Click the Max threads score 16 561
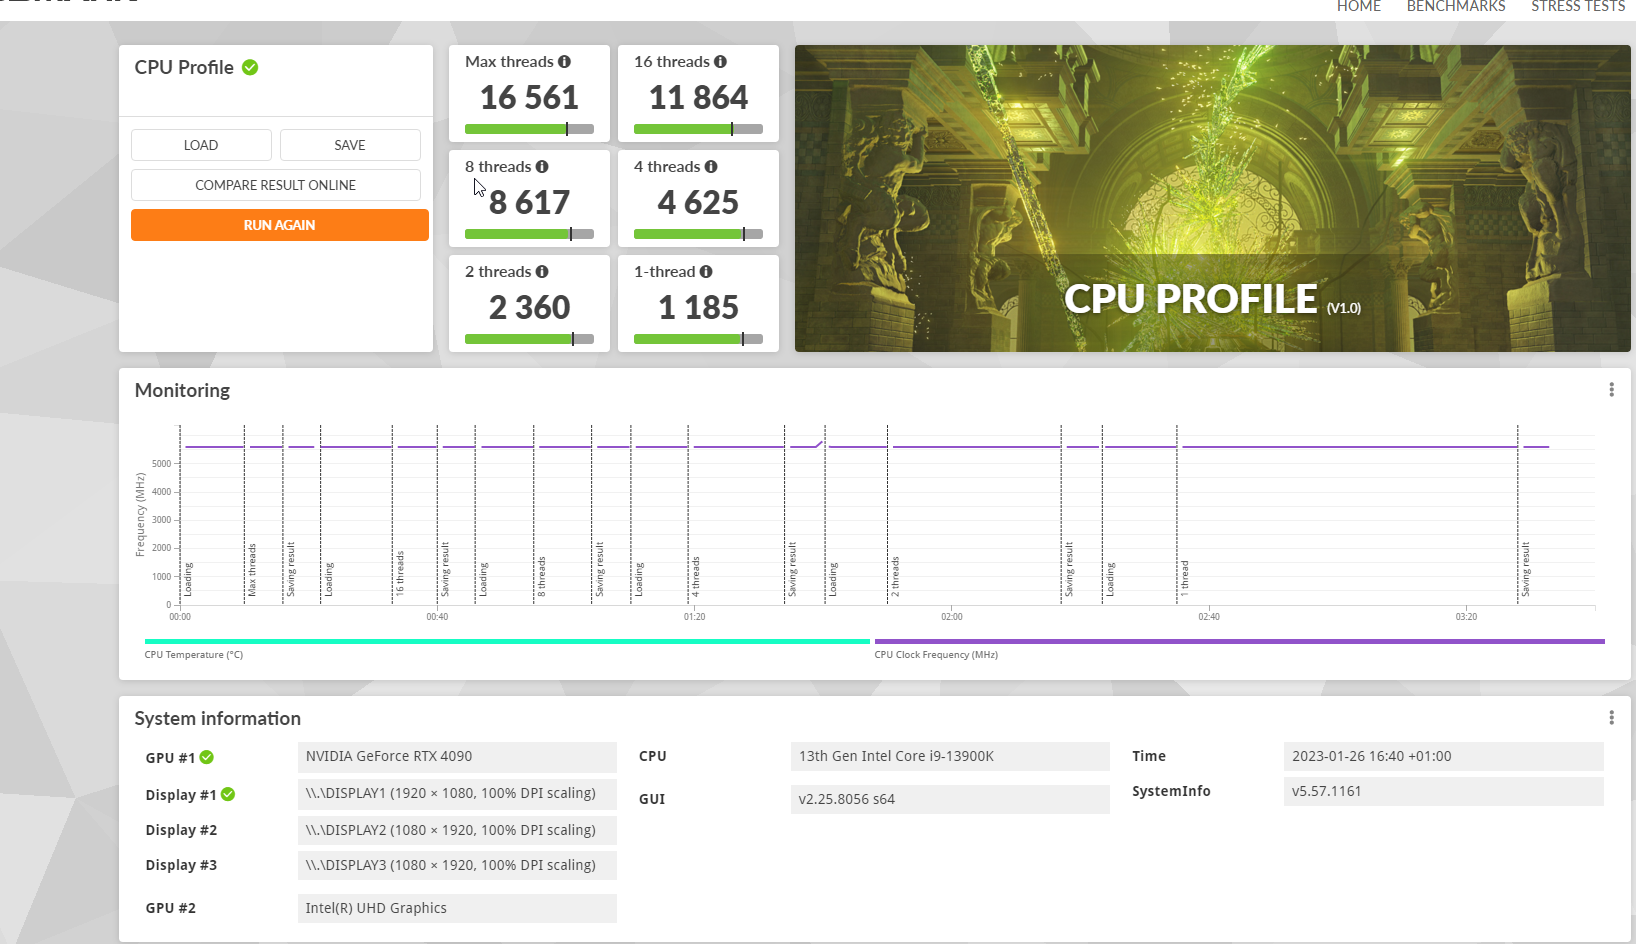This screenshot has height=944, width=1636. 529,98
